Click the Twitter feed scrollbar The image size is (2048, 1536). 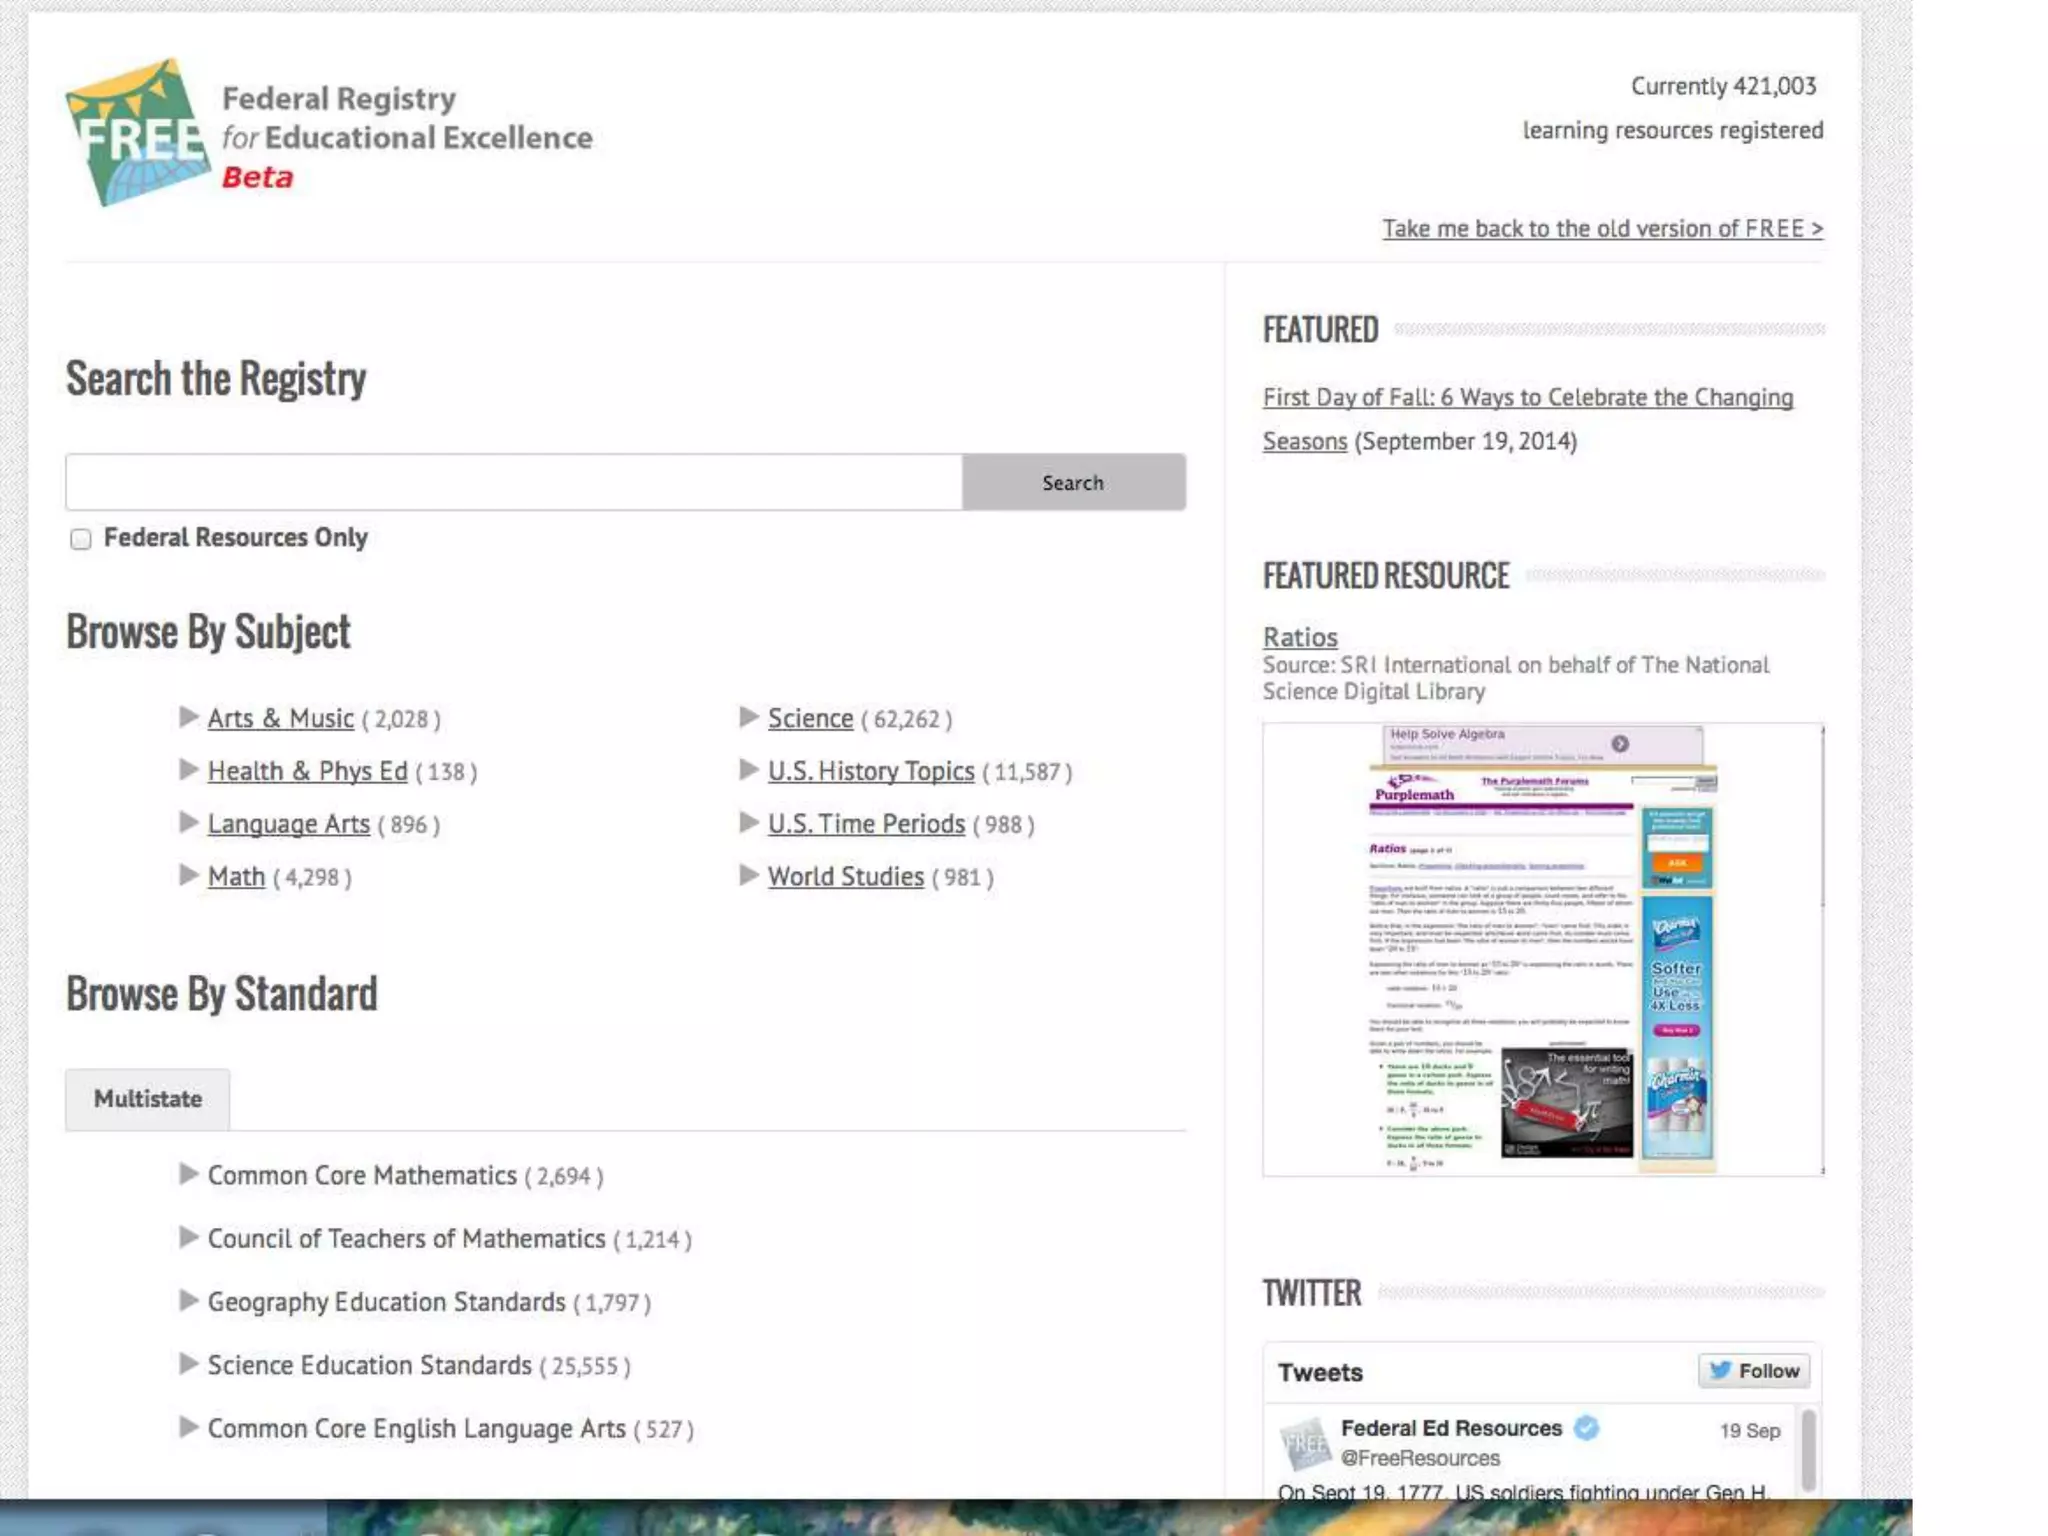1808,1449
